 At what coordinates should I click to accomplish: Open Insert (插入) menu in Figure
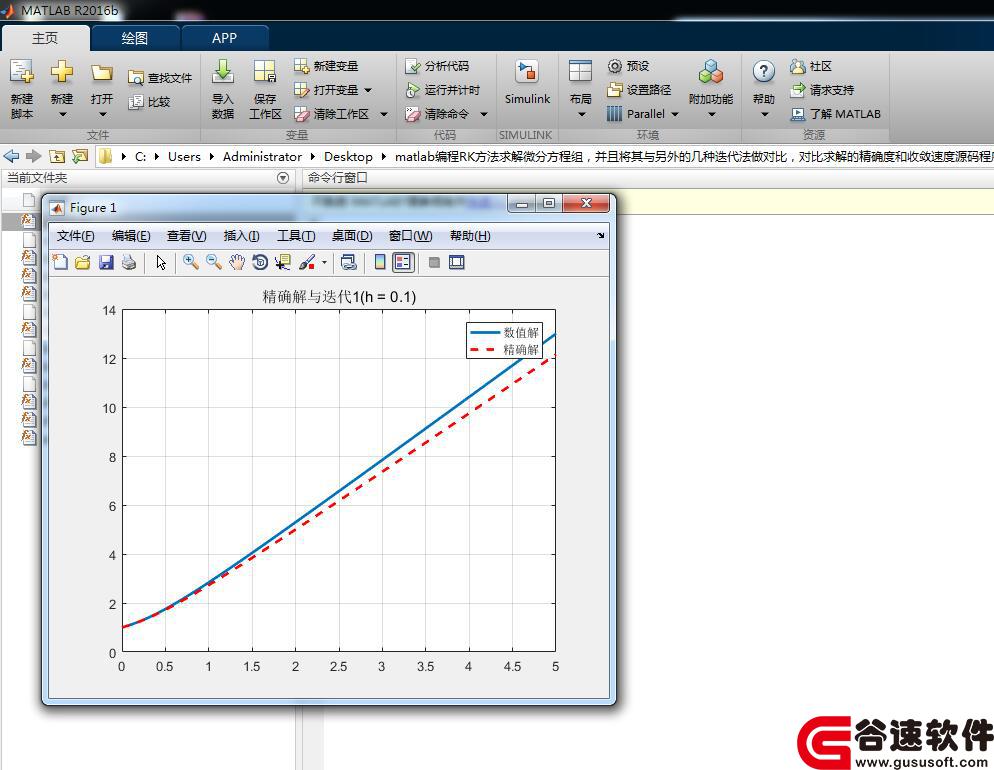[242, 236]
